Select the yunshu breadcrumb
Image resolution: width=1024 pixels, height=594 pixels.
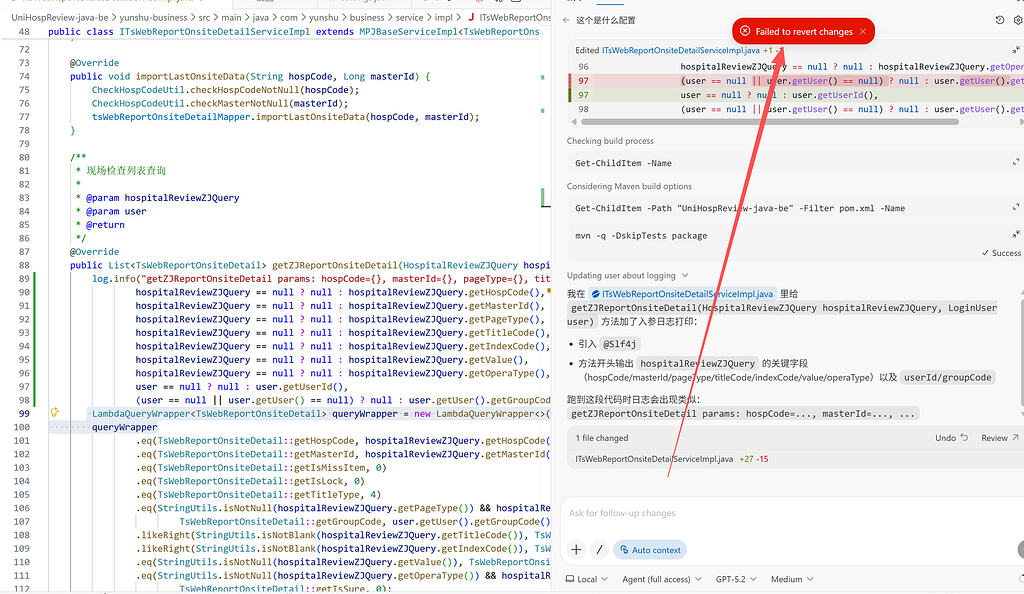(323, 18)
